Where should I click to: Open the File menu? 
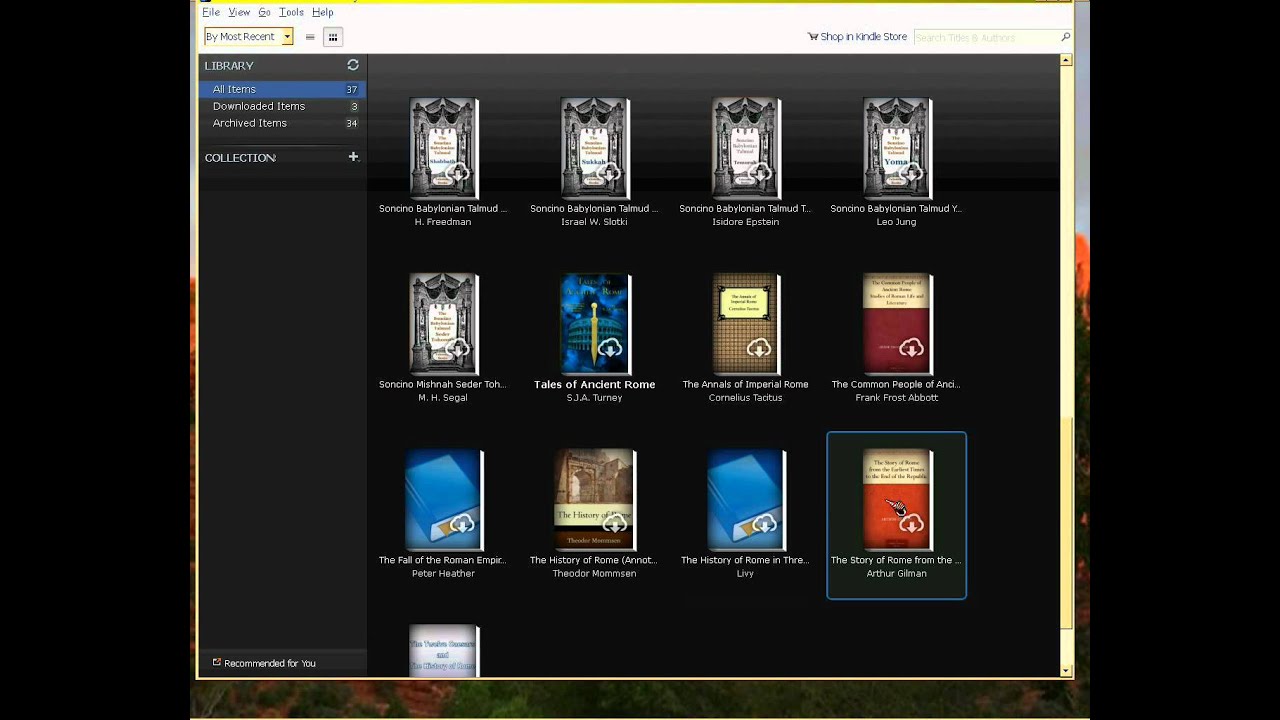211,12
